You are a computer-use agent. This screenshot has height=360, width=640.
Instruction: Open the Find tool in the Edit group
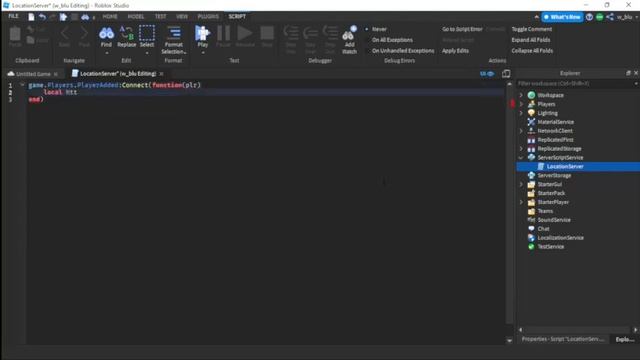click(106, 37)
